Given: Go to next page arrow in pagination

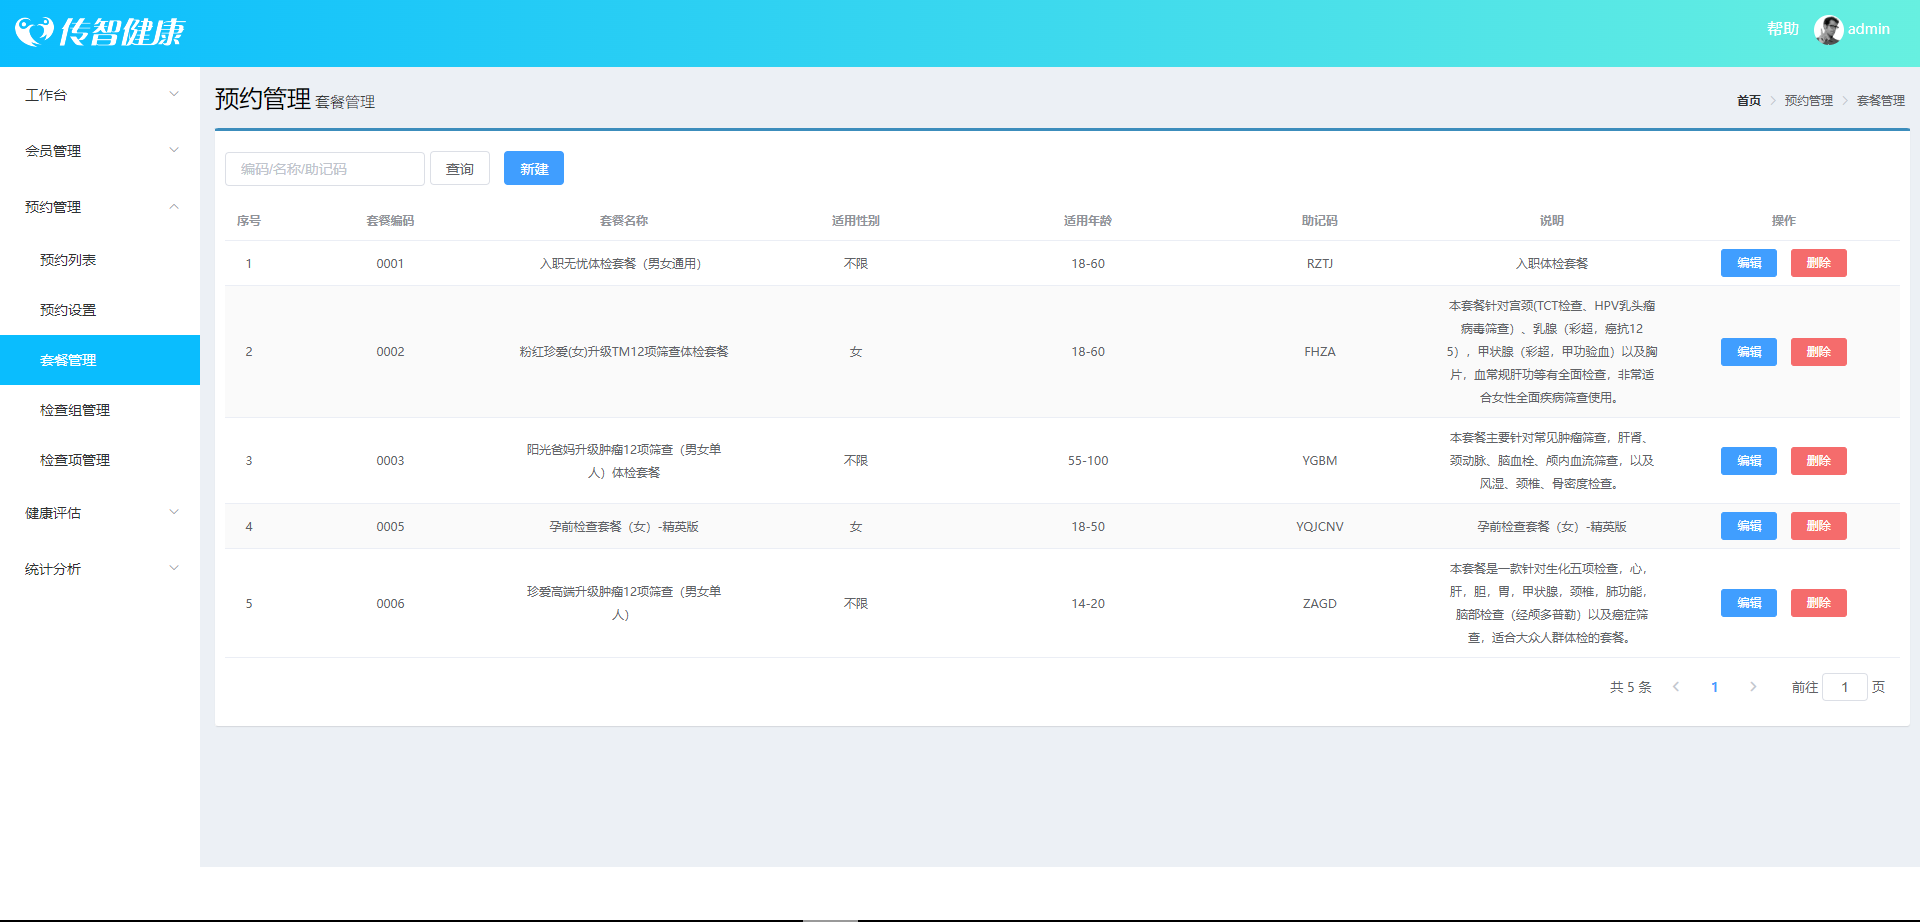Looking at the screenshot, I should coord(1753,687).
